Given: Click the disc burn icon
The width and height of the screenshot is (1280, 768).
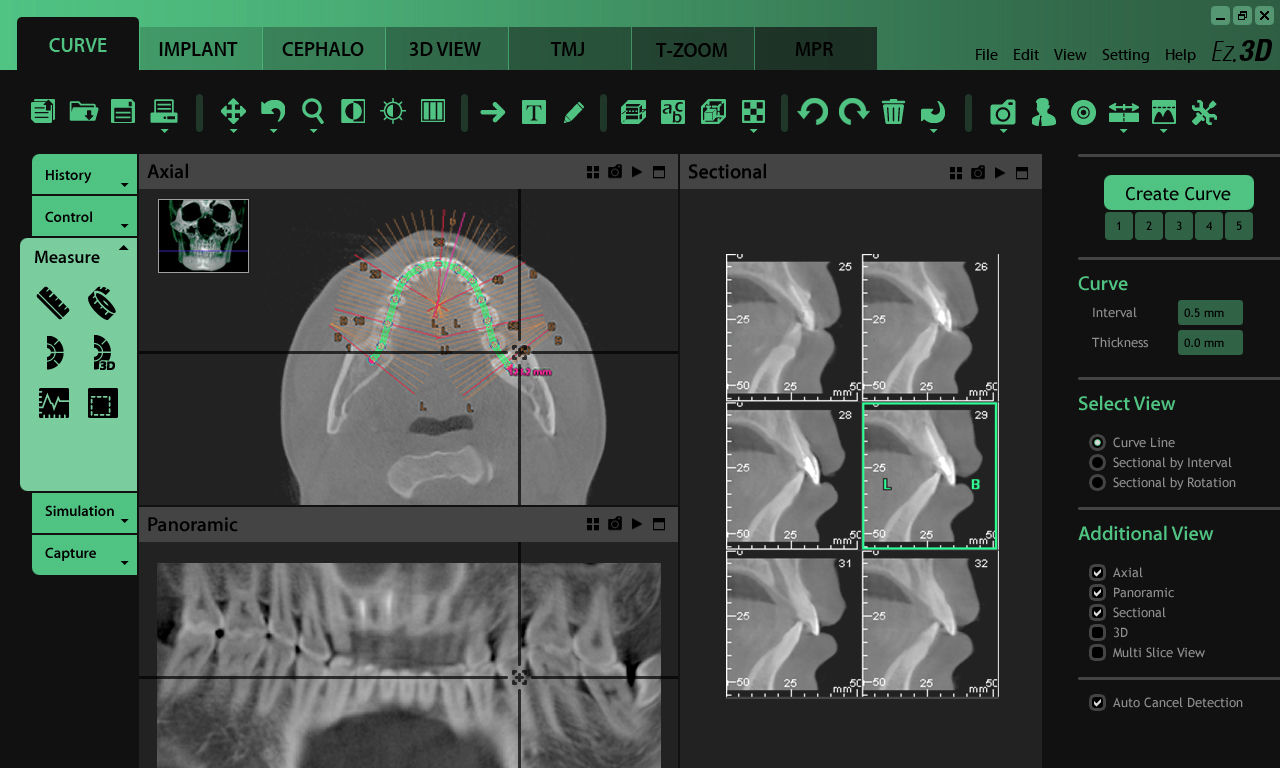Looking at the screenshot, I should [x=1083, y=112].
